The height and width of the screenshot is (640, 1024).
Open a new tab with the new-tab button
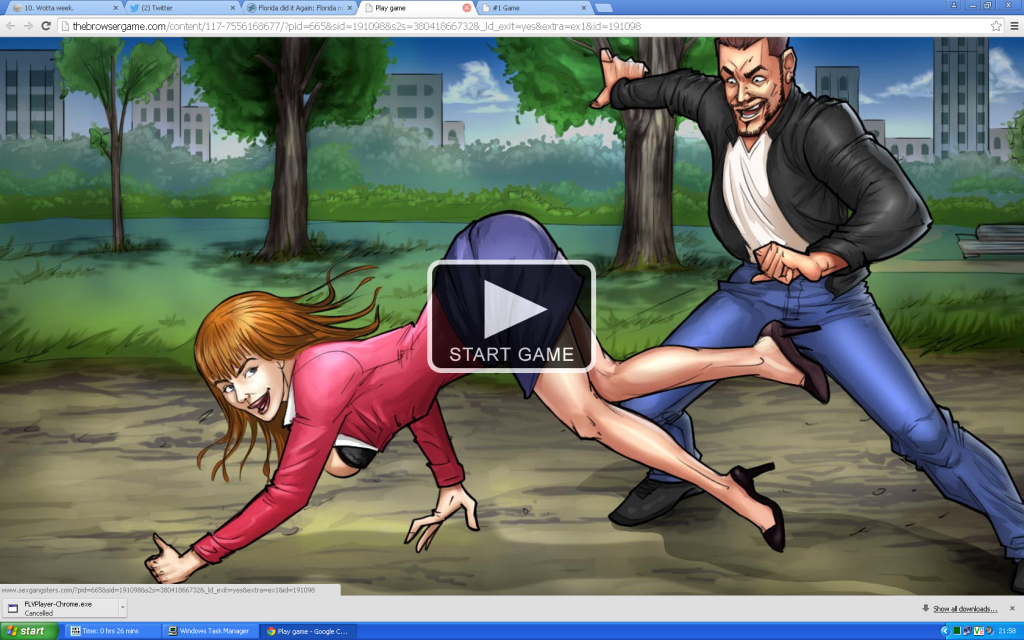pyautogui.click(x=604, y=8)
